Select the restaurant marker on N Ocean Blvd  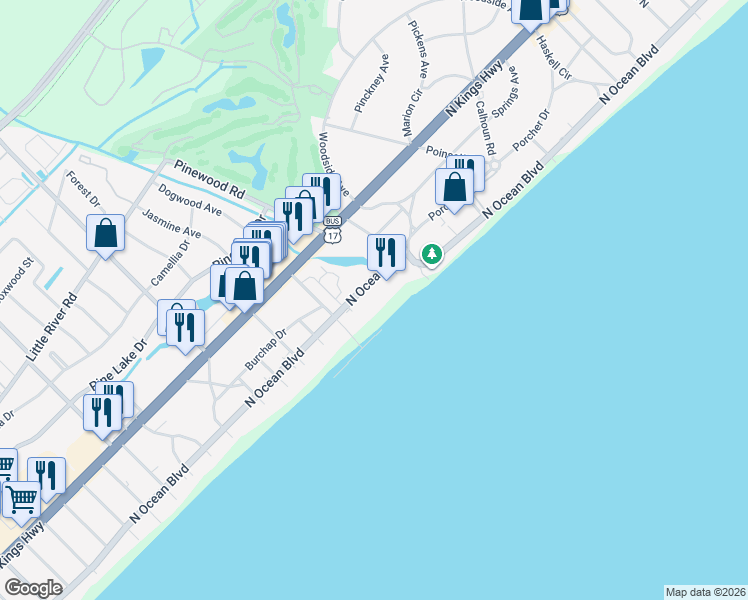pos(386,256)
